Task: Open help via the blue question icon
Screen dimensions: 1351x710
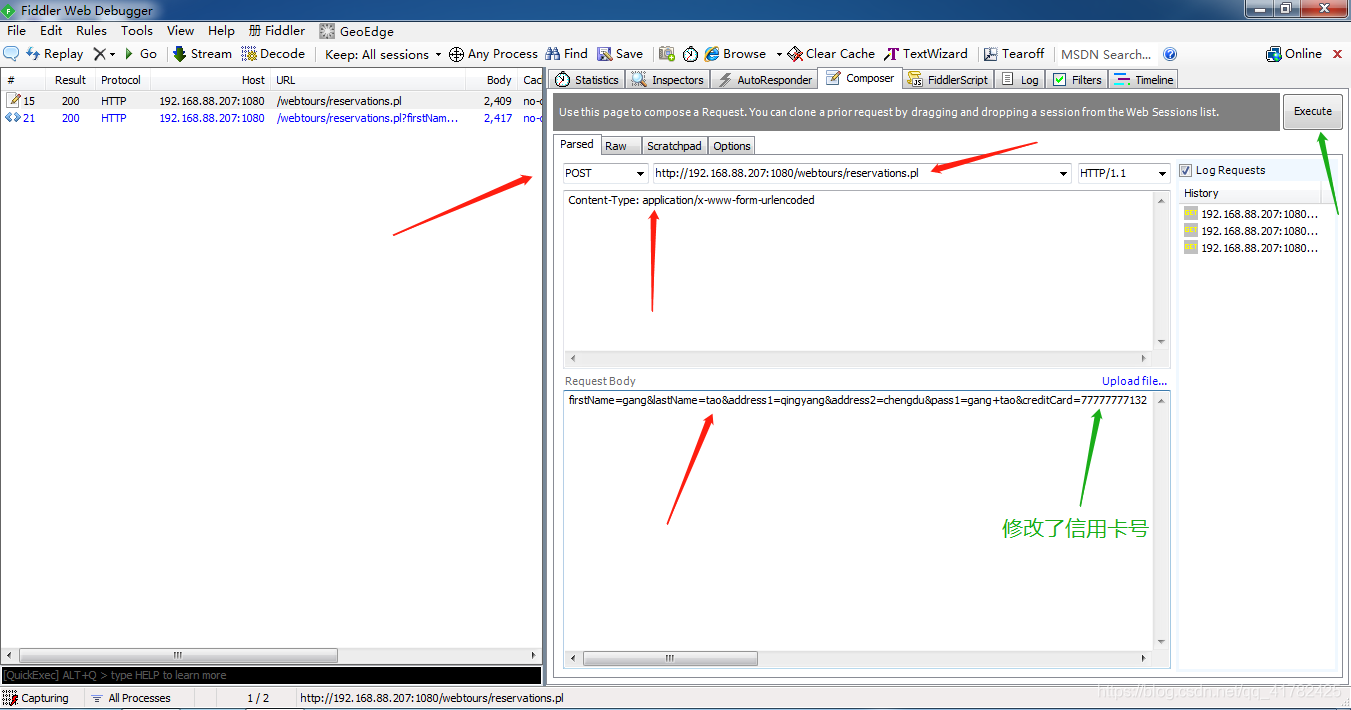Action: (1170, 54)
